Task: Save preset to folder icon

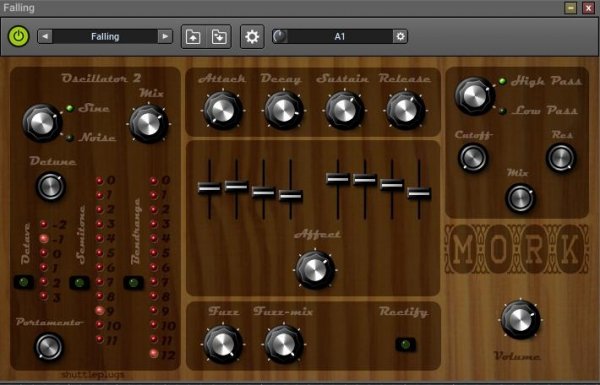Action: click(219, 37)
